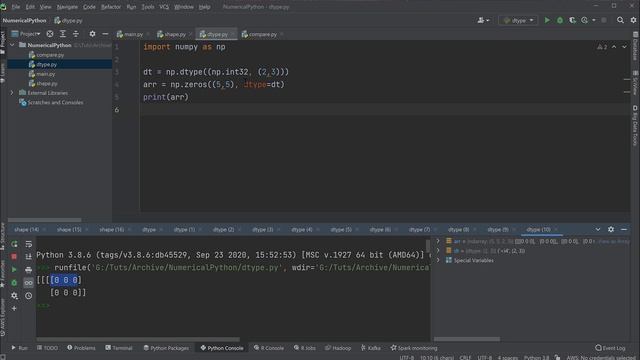Run the dtype configuration with the green play button
The width and height of the screenshot is (640, 360).
pyautogui.click(x=547, y=20)
